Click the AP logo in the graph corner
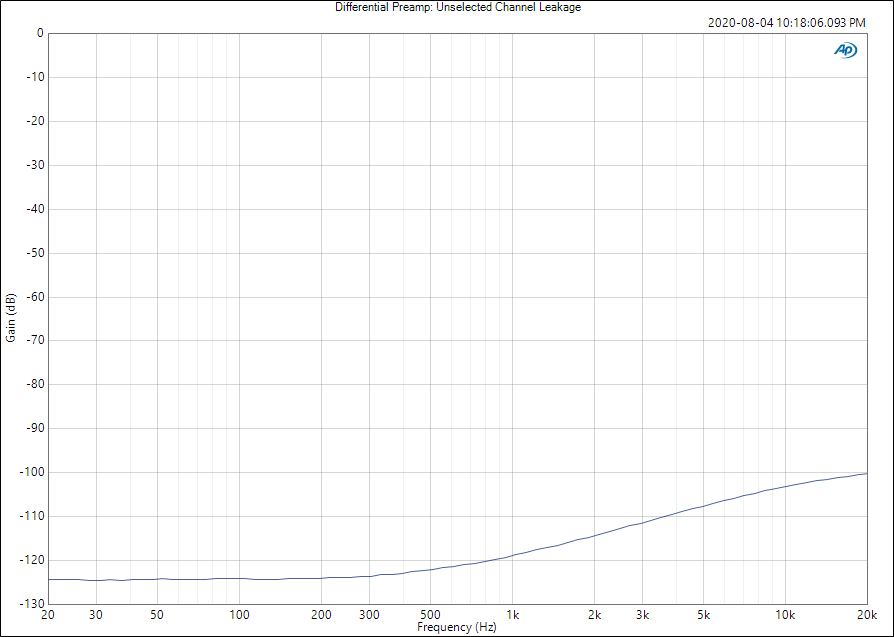This screenshot has height=637, width=894. (846, 51)
